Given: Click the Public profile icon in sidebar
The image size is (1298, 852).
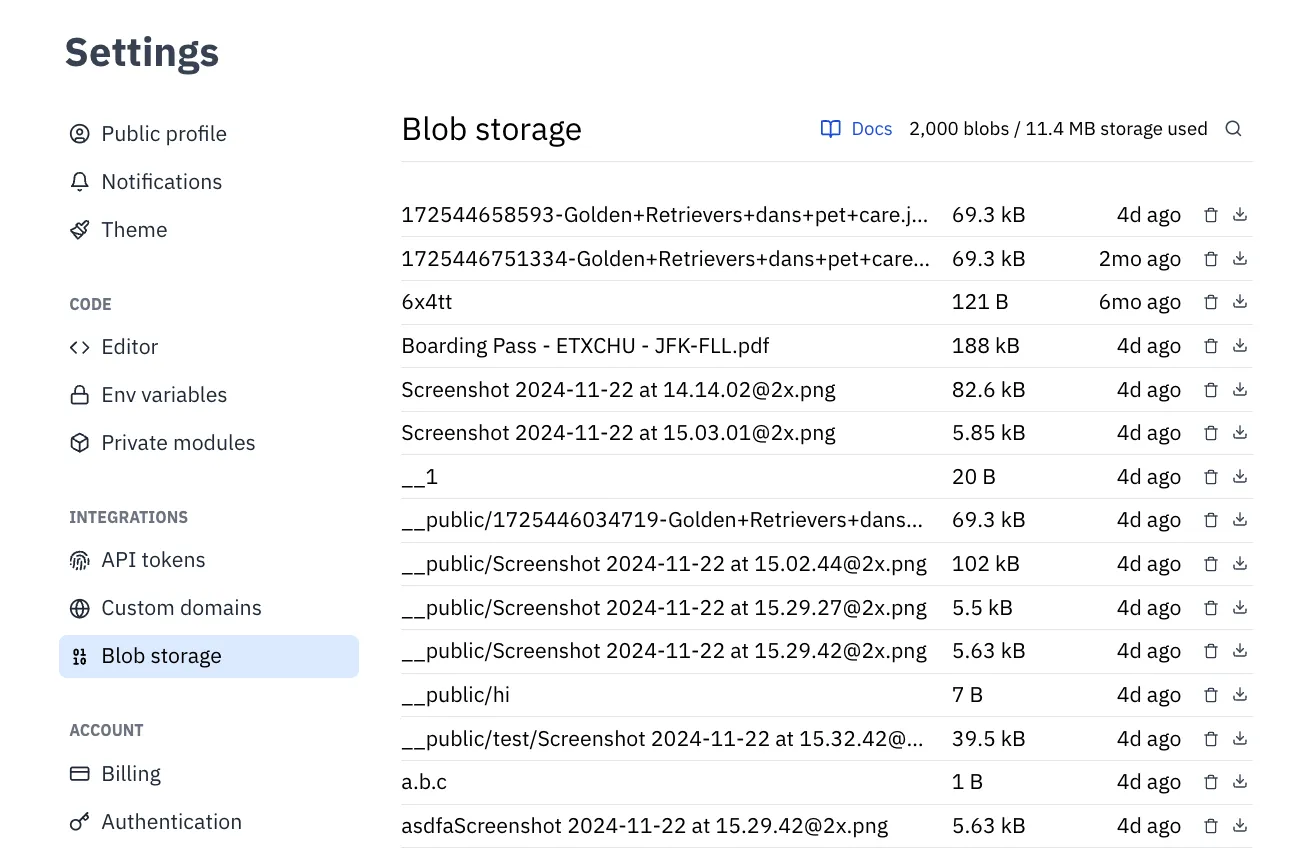Looking at the screenshot, I should (79, 133).
